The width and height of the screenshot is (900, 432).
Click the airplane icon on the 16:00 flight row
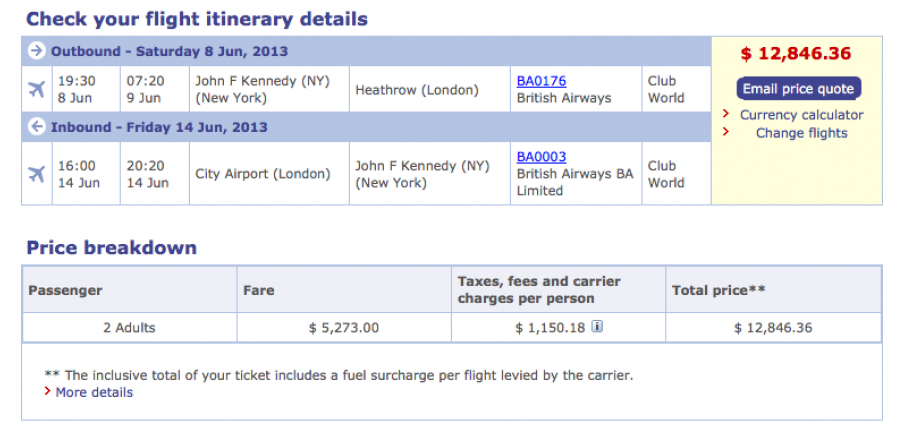click(x=37, y=174)
